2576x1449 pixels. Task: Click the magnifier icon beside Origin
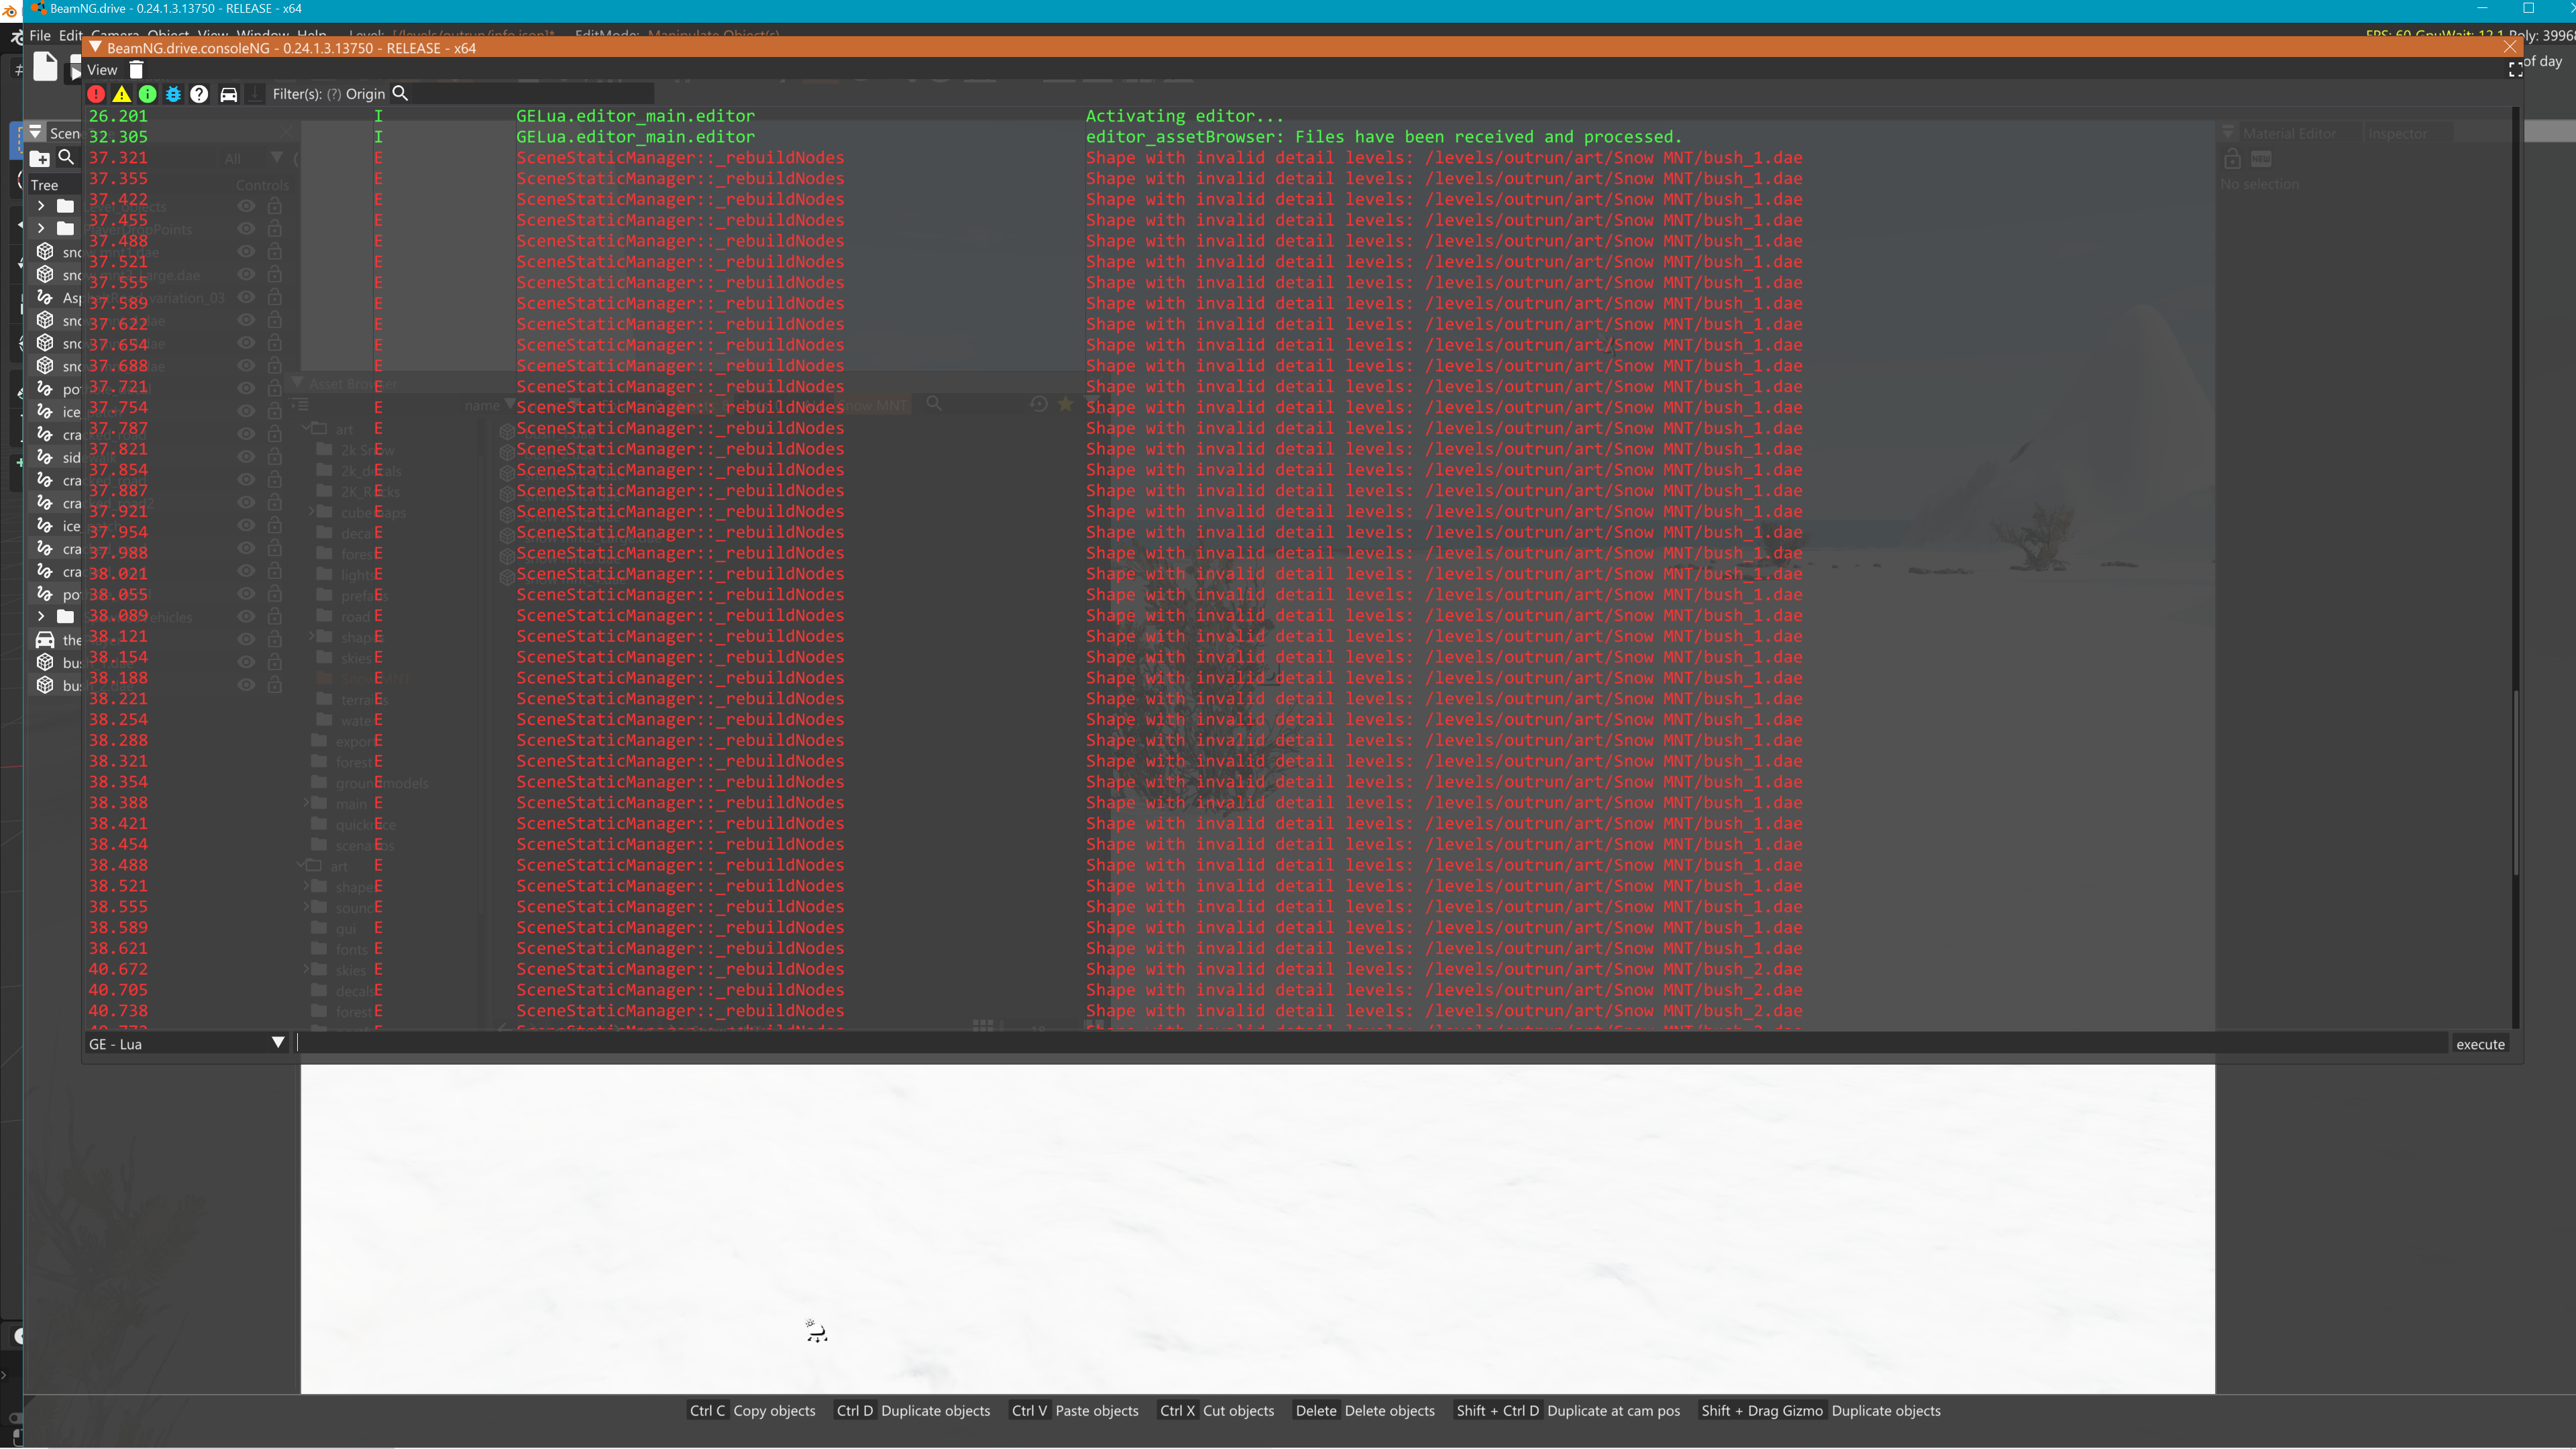(400, 93)
